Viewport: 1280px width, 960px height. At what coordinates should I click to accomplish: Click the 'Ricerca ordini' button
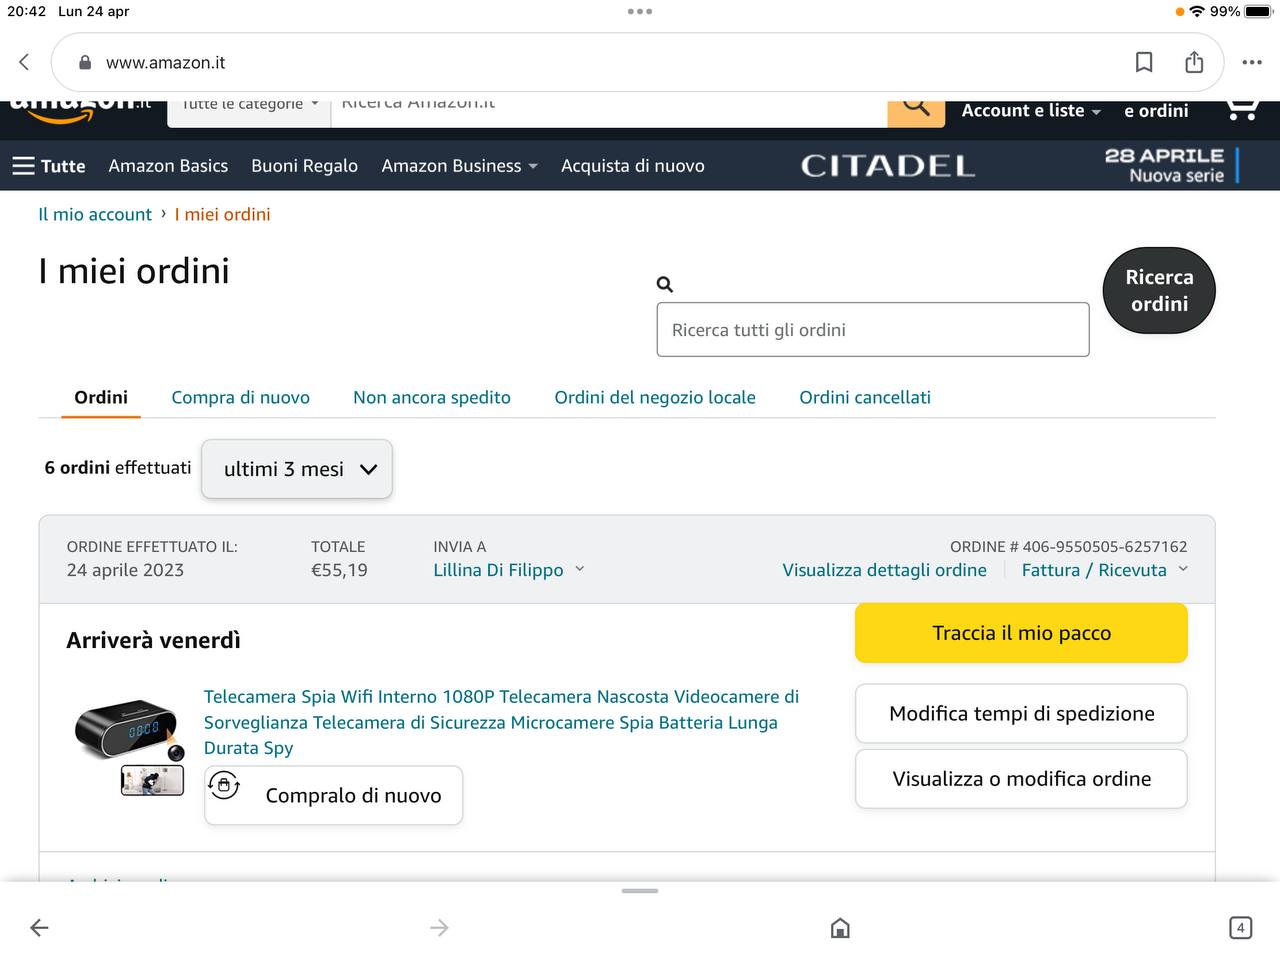1159,290
